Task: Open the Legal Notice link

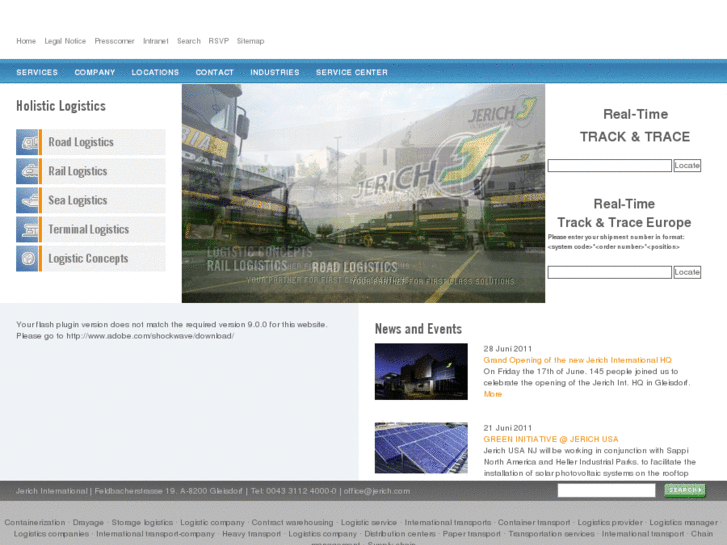Action: (x=65, y=41)
